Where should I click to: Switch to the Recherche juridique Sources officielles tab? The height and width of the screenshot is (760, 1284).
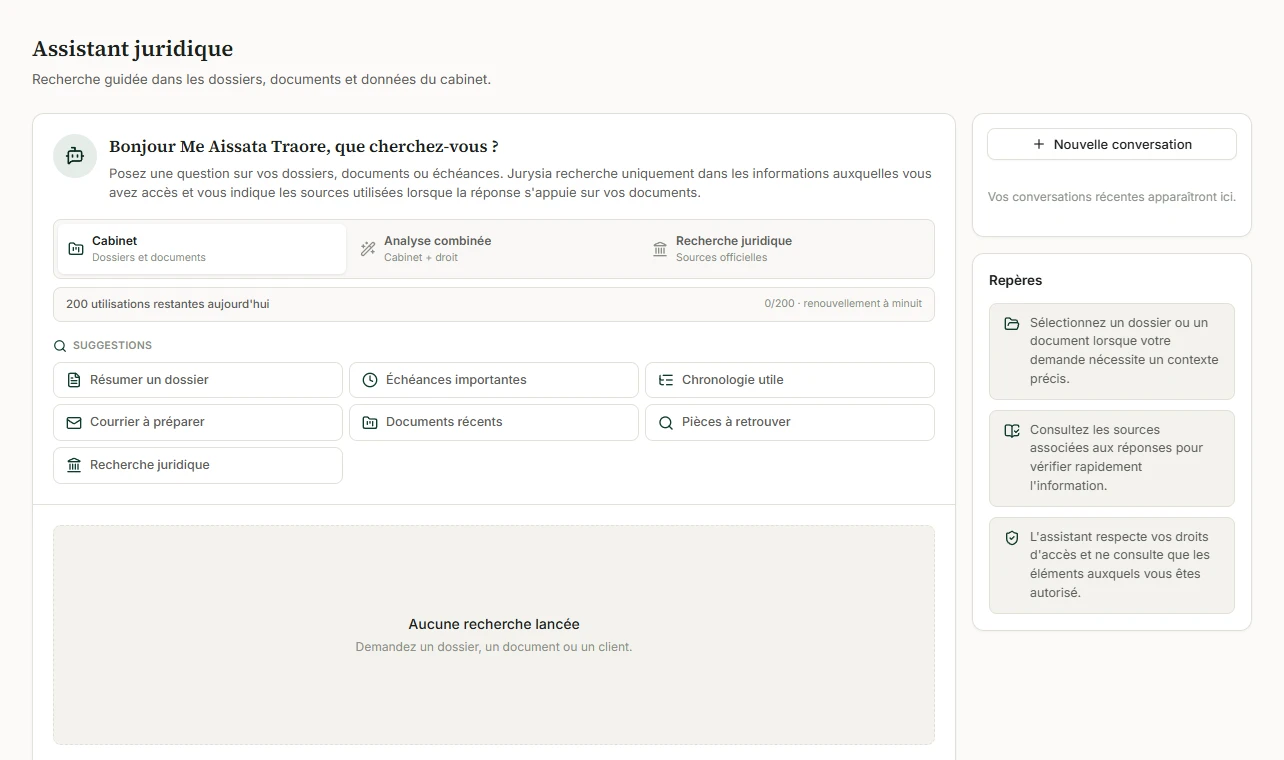(786, 249)
